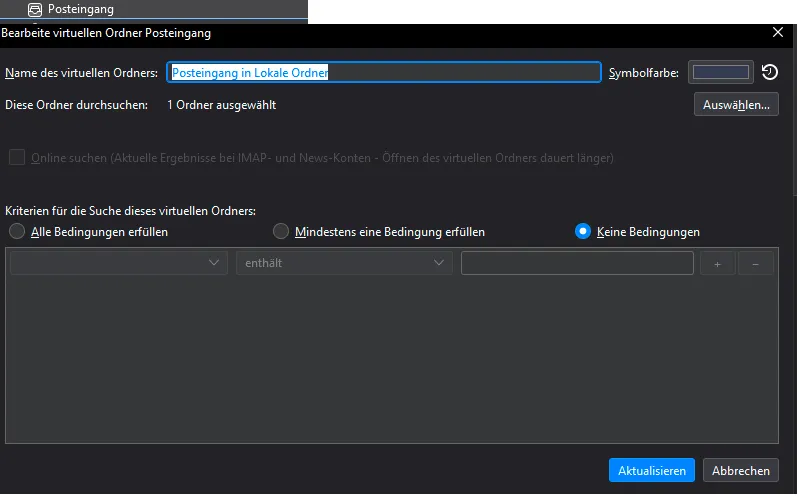Screen dimensions: 799x497
Task: Click the Posteingang inbox tray icon
Action: coord(35,9)
